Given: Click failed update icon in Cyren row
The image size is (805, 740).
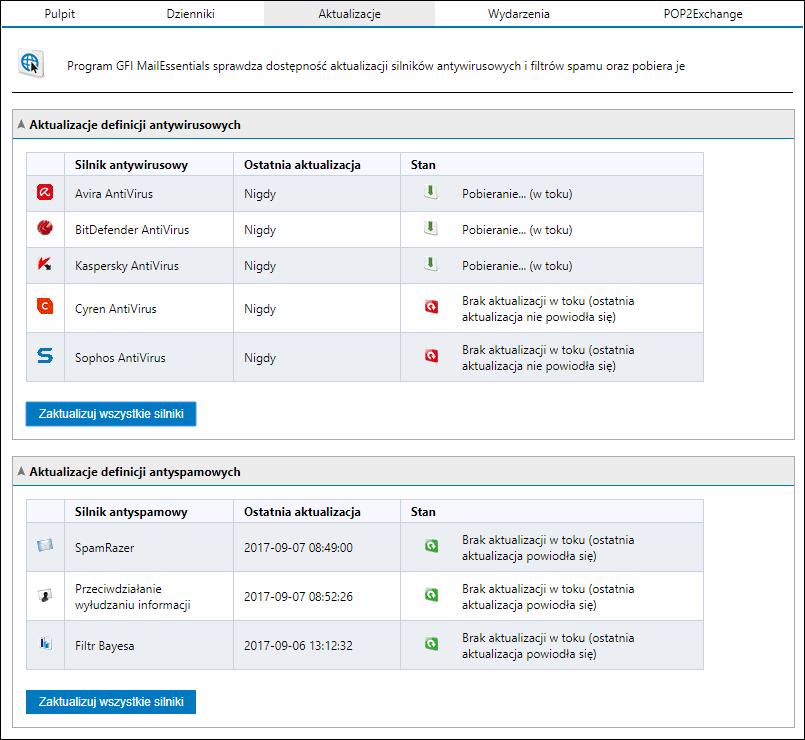Looking at the screenshot, I should click(431, 307).
